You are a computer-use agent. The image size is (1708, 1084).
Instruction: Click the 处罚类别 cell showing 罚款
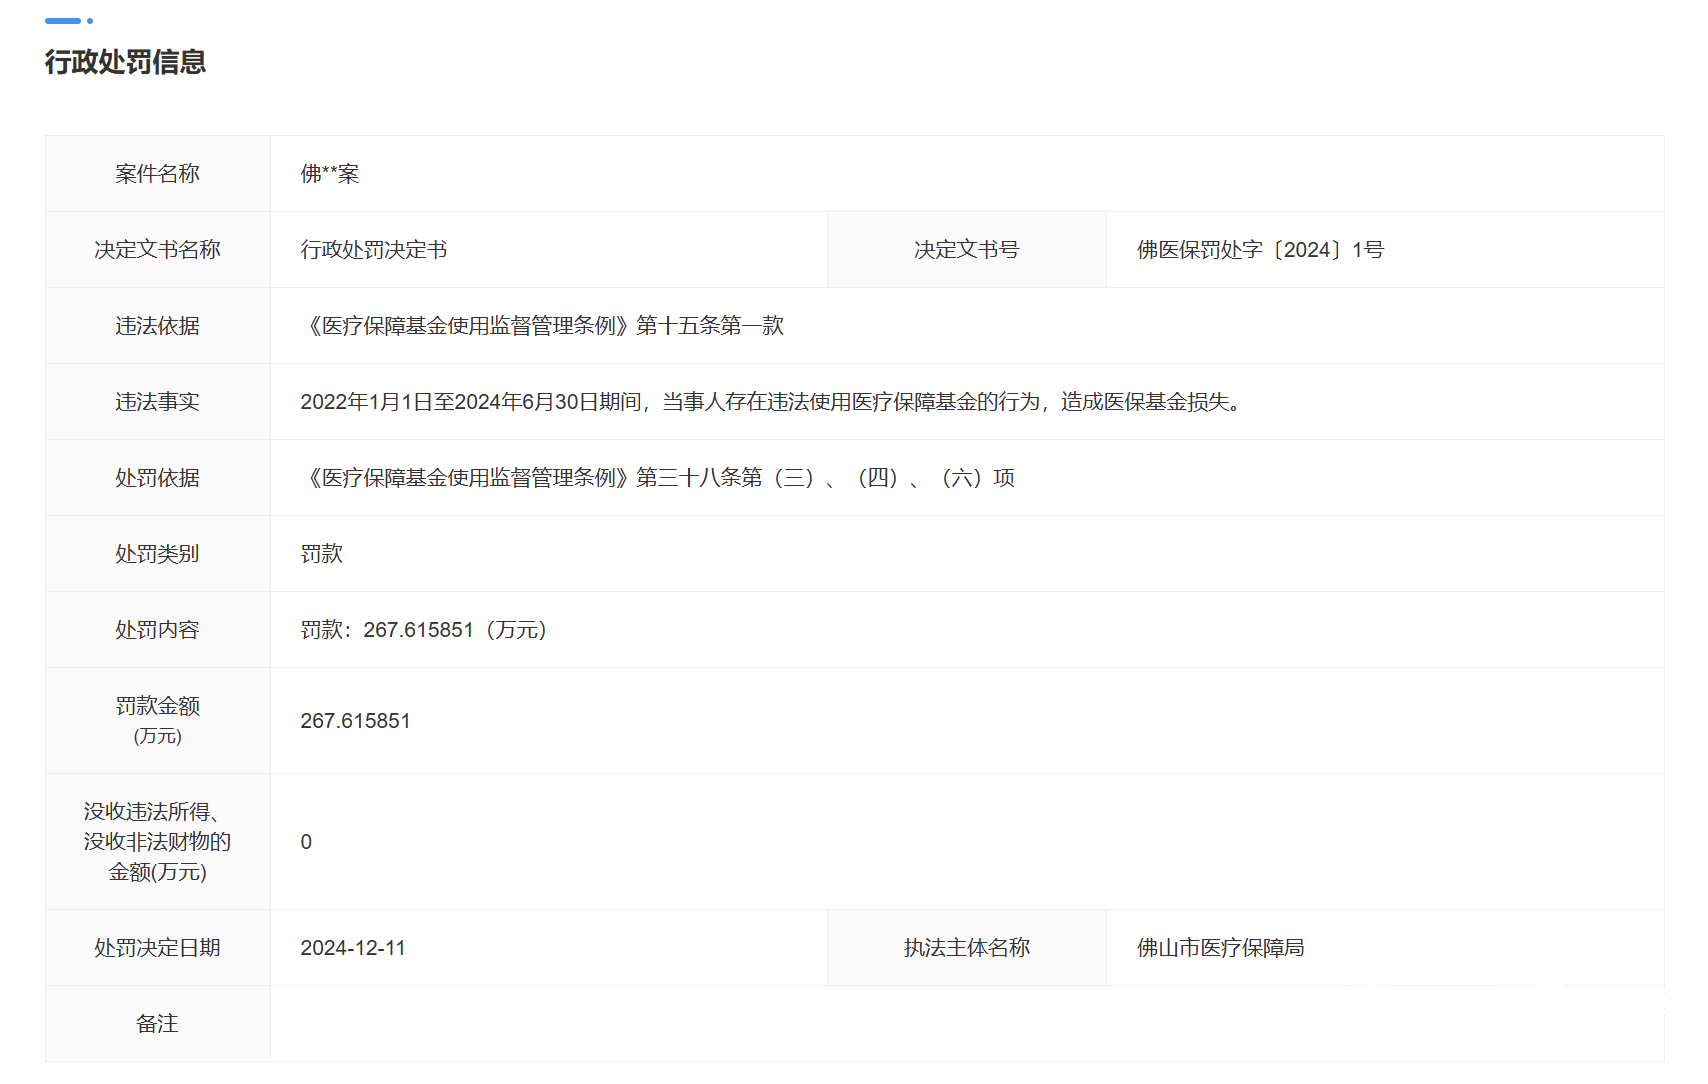point(322,553)
